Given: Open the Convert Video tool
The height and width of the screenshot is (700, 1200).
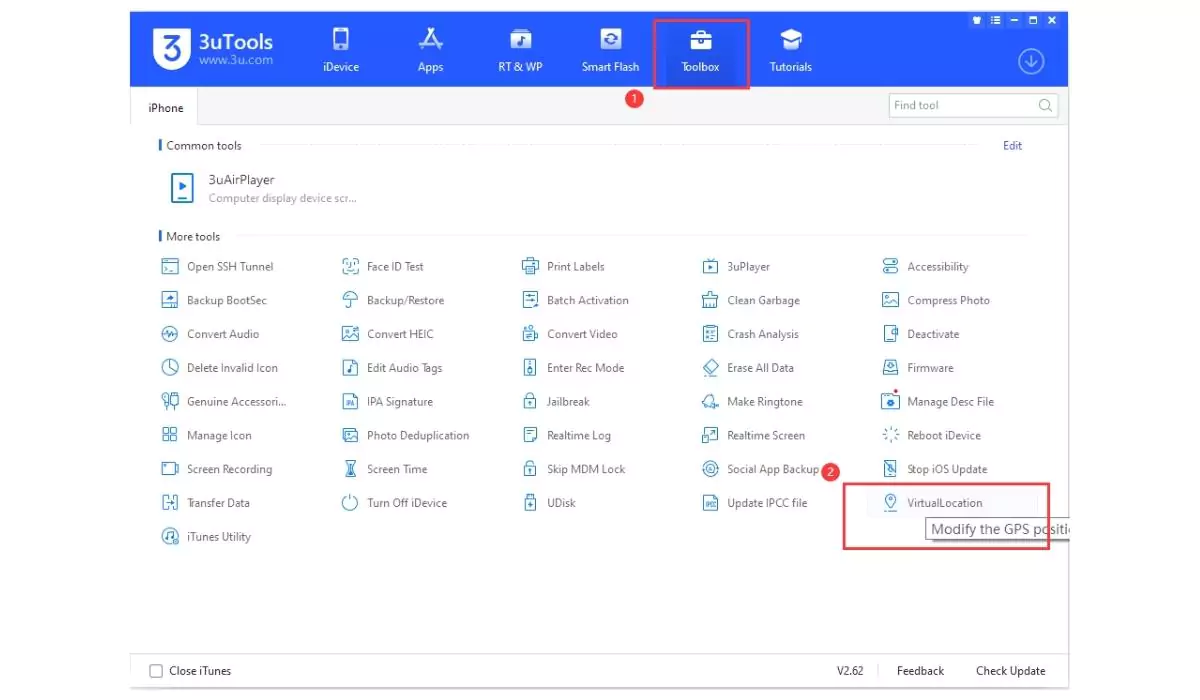Looking at the screenshot, I should 570,334.
